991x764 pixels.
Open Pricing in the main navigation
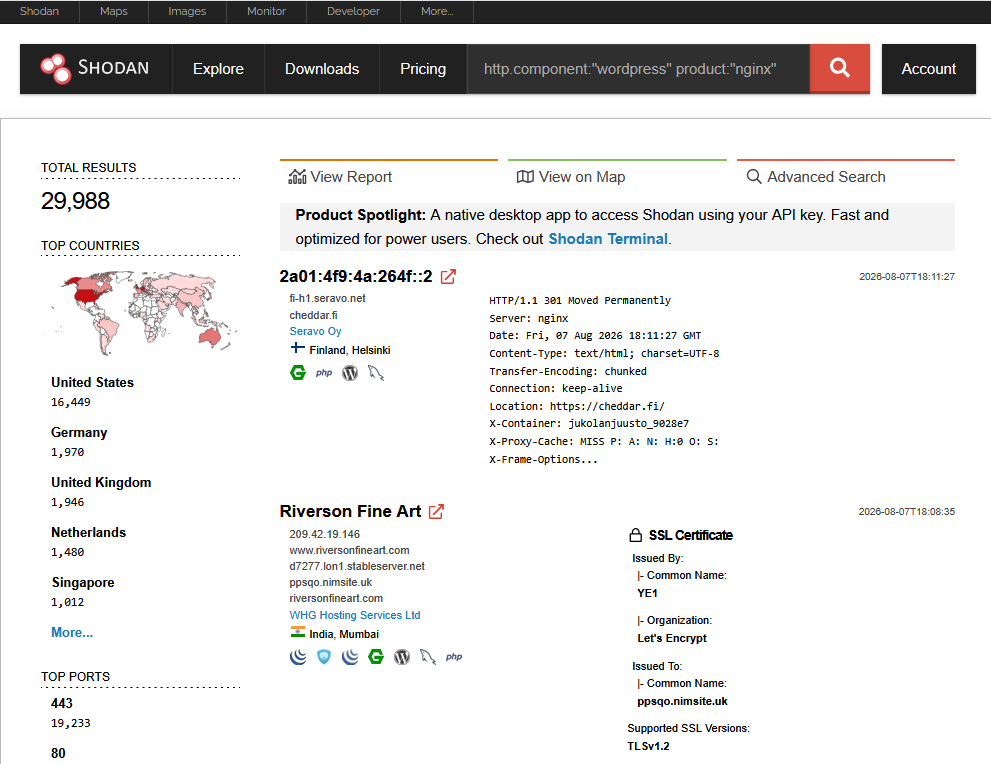pos(423,69)
